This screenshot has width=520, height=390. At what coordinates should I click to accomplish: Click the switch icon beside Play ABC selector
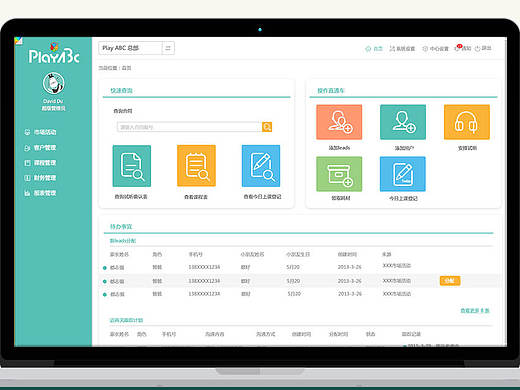168,48
